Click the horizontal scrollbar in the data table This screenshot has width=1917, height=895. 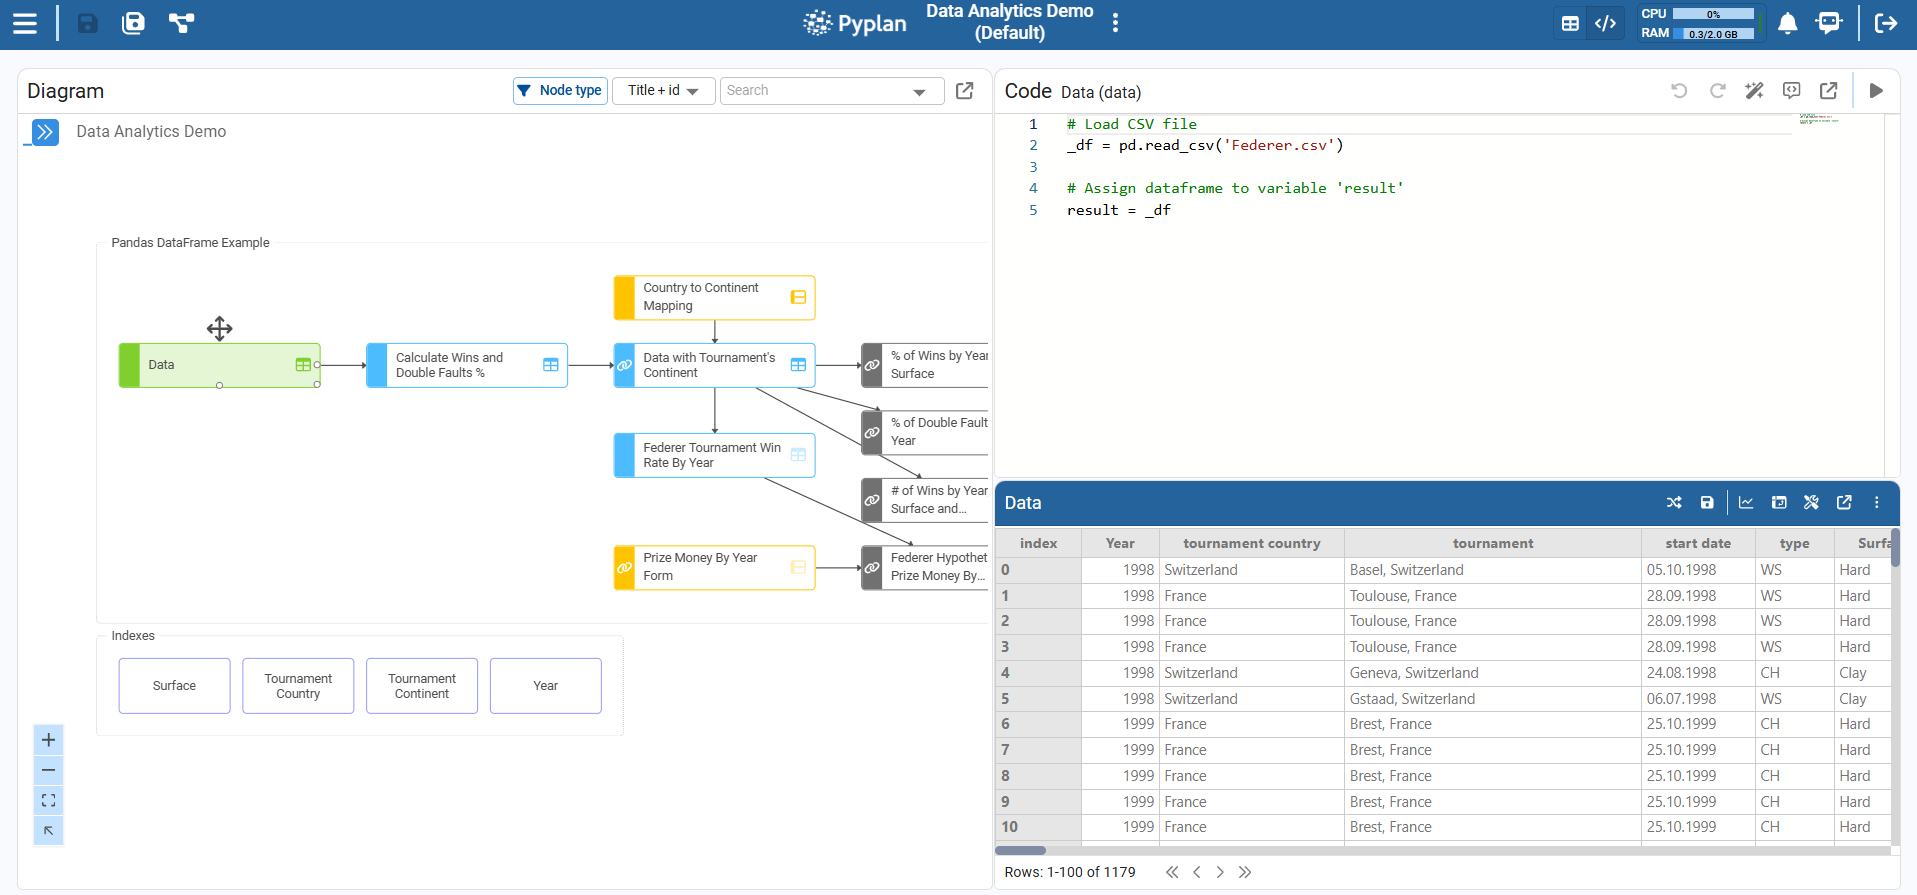(x=1020, y=851)
